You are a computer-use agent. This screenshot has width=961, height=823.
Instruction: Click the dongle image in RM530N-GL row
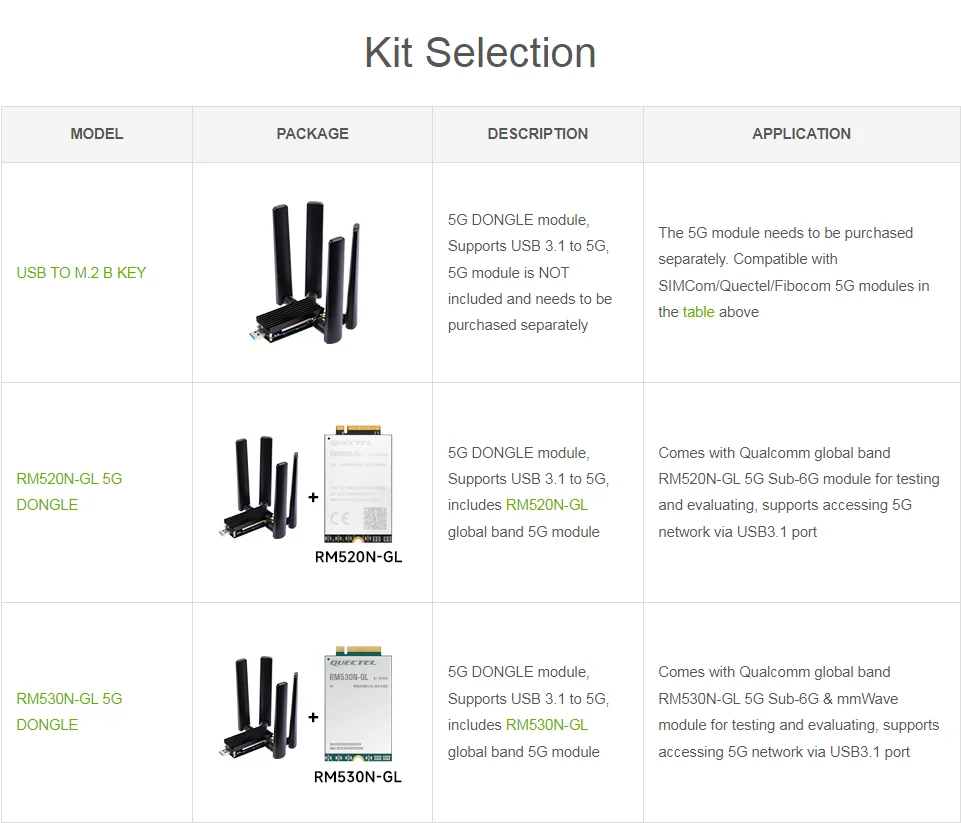click(260, 707)
